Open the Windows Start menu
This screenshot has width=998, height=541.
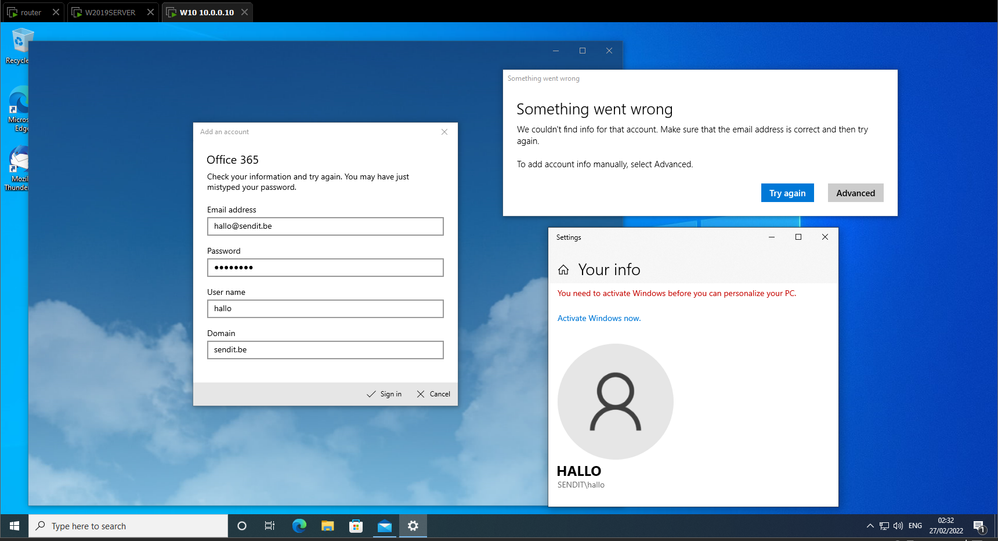(x=14, y=526)
